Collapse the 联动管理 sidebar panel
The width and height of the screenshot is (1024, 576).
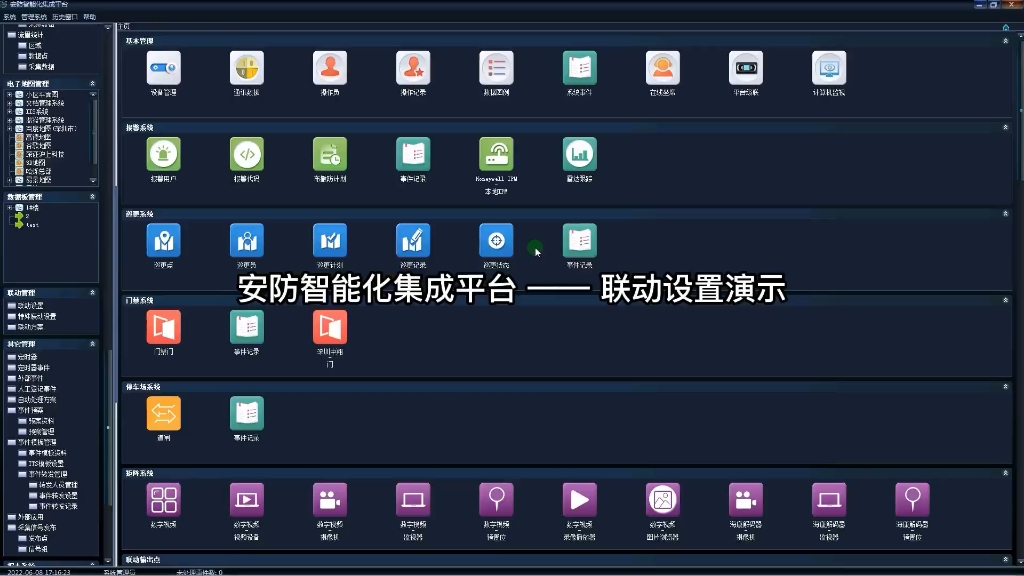coord(93,292)
